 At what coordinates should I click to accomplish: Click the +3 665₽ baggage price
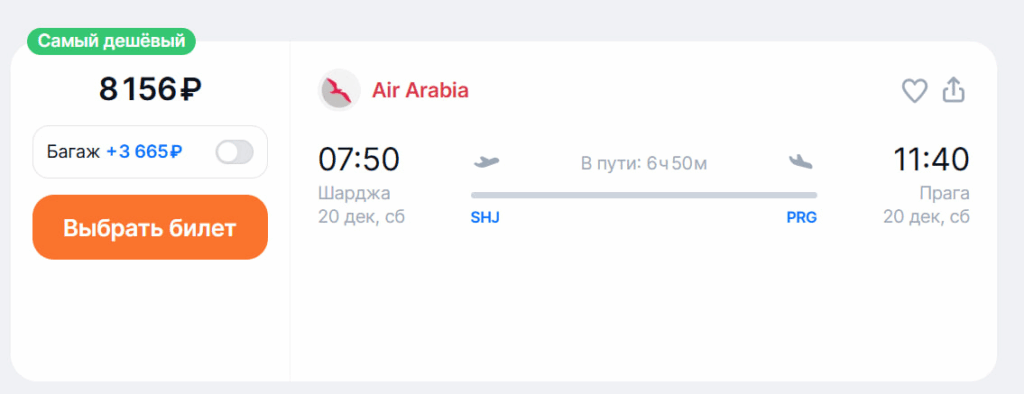click(144, 152)
